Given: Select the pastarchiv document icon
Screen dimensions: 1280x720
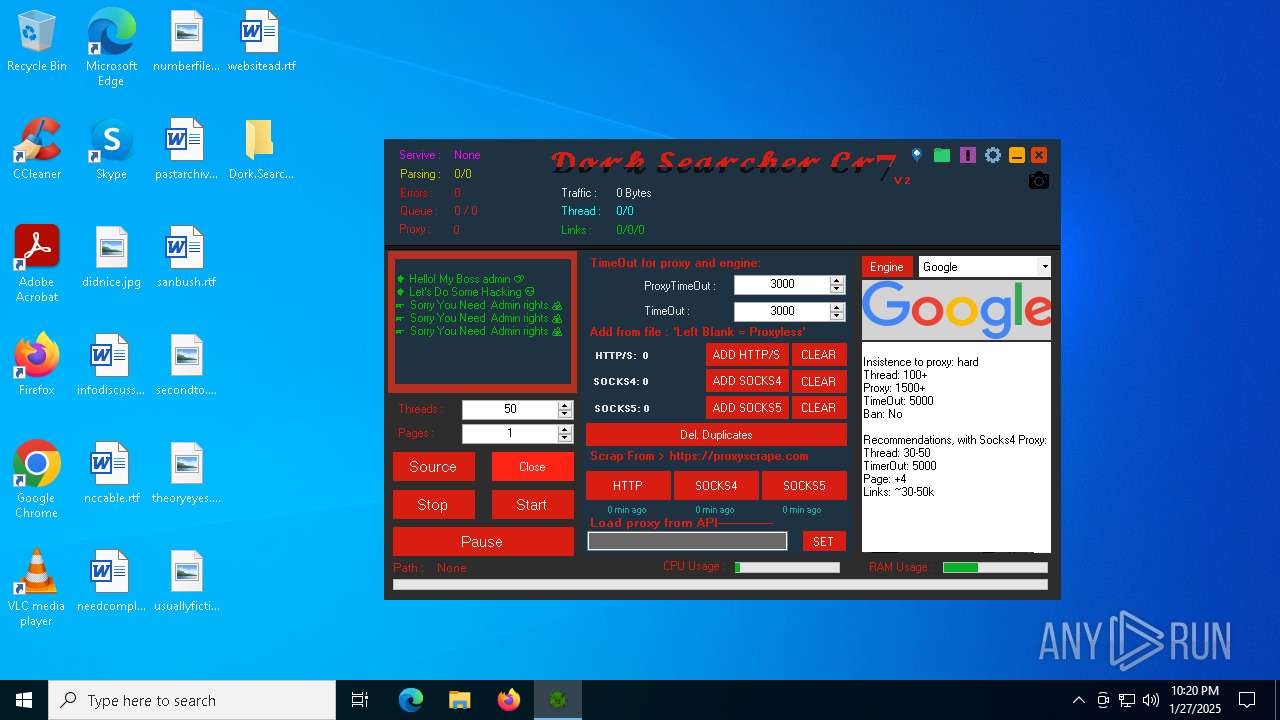Looking at the screenshot, I should [x=186, y=149].
